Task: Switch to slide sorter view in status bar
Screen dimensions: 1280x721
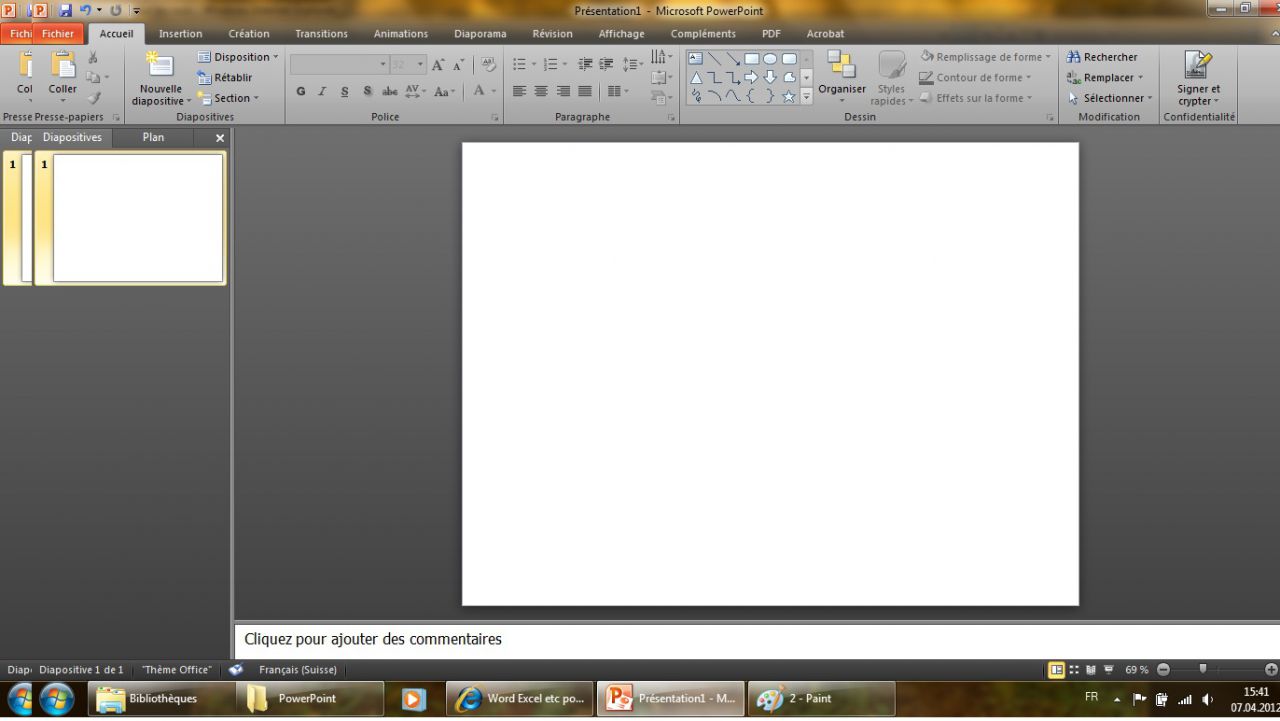Action: [x=1074, y=670]
